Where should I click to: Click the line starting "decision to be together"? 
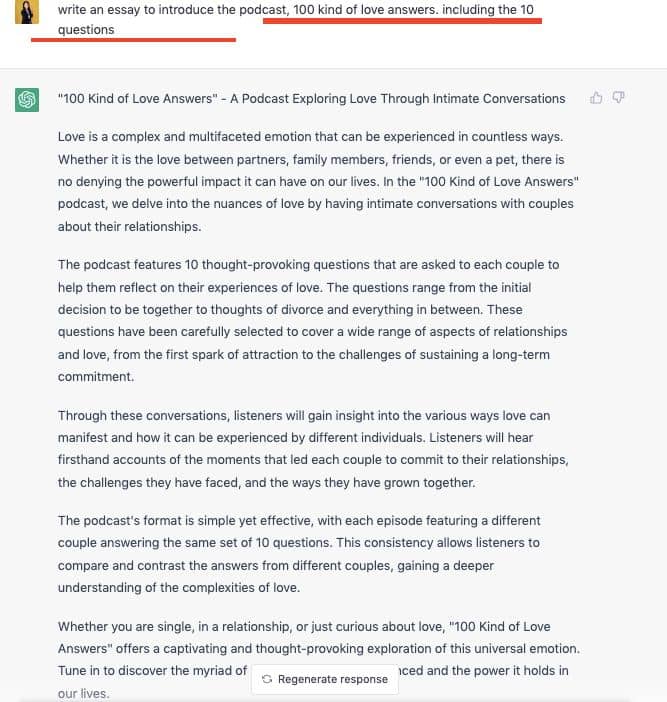click(x=290, y=309)
